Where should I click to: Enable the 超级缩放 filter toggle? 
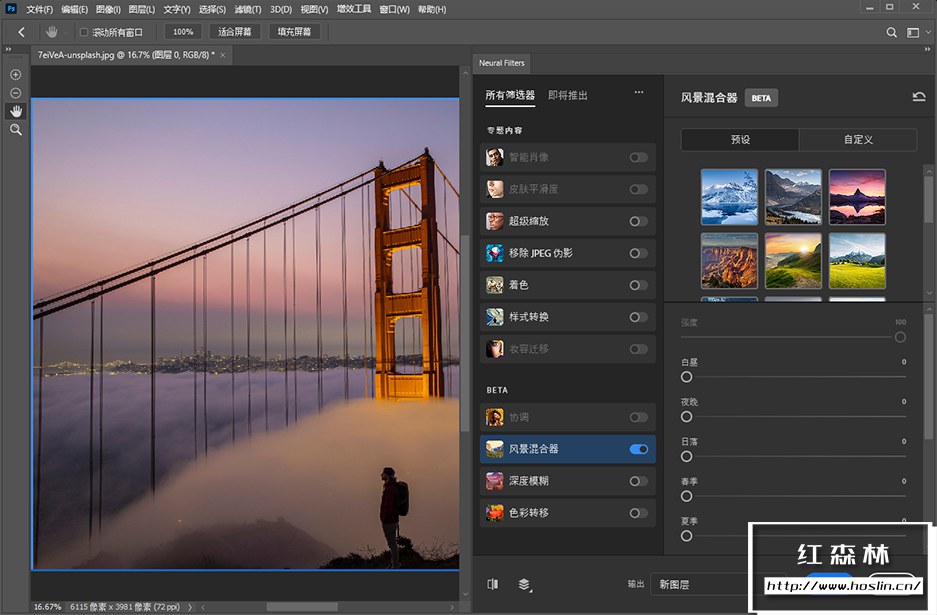638,221
